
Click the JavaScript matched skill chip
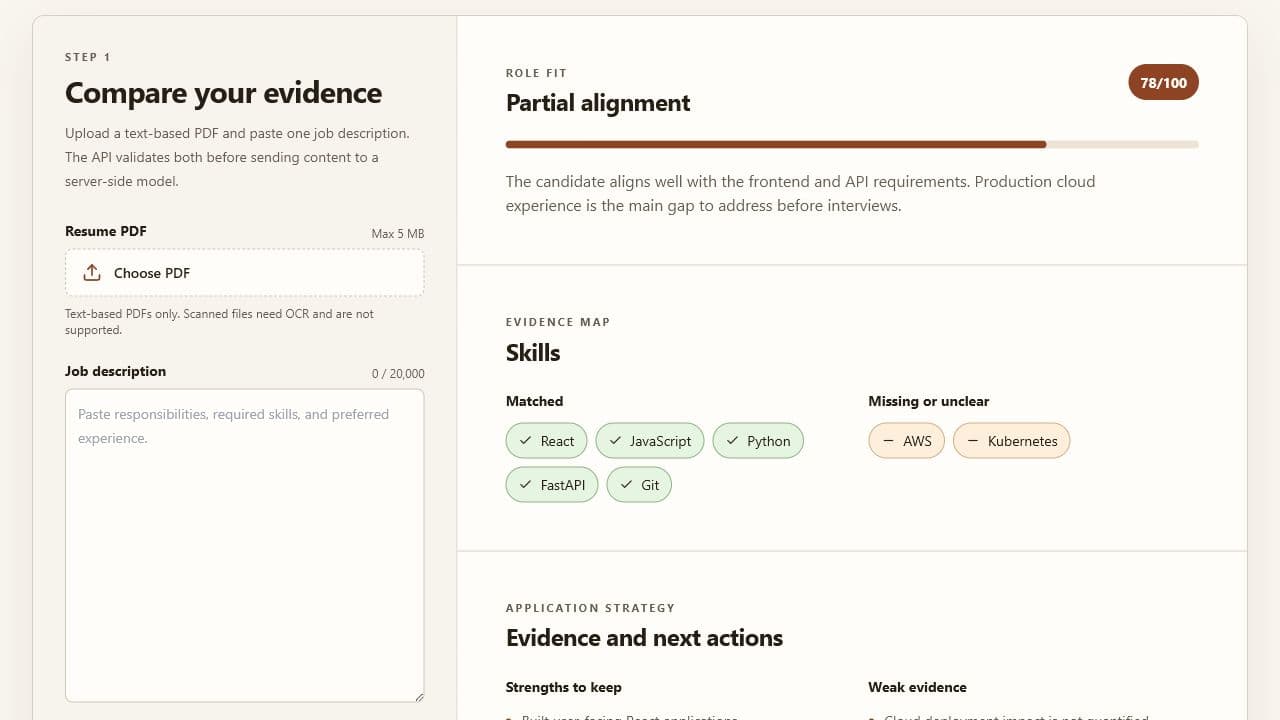[650, 441]
